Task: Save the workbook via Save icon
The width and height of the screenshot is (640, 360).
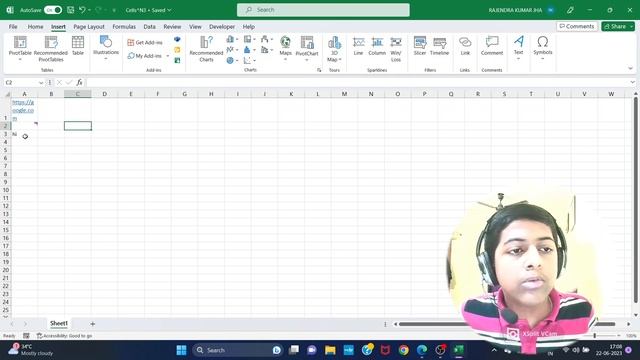Action: point(70,10)
